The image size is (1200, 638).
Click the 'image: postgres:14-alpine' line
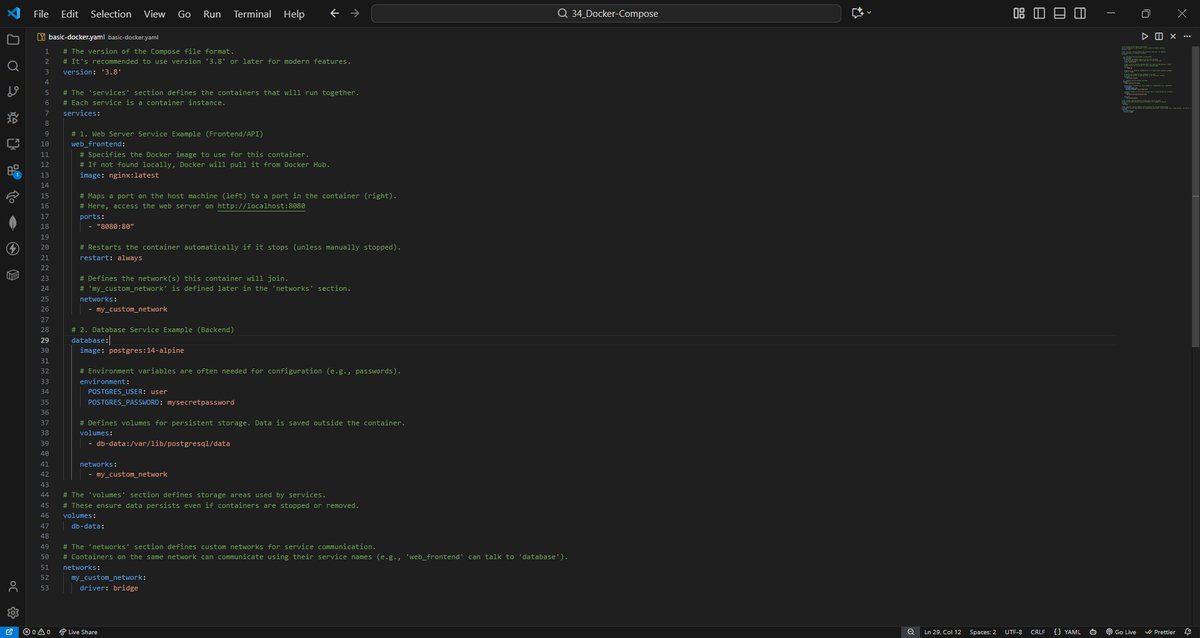pos(132,351)
